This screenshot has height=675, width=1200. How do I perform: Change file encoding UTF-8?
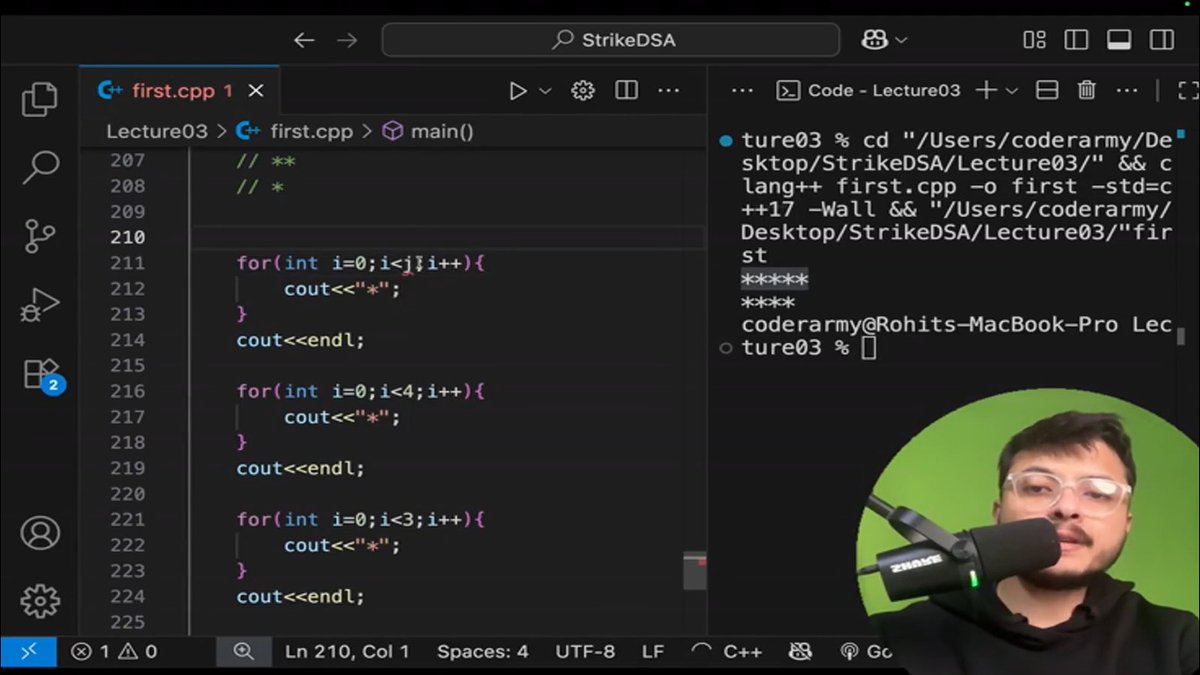click(585, 651)
